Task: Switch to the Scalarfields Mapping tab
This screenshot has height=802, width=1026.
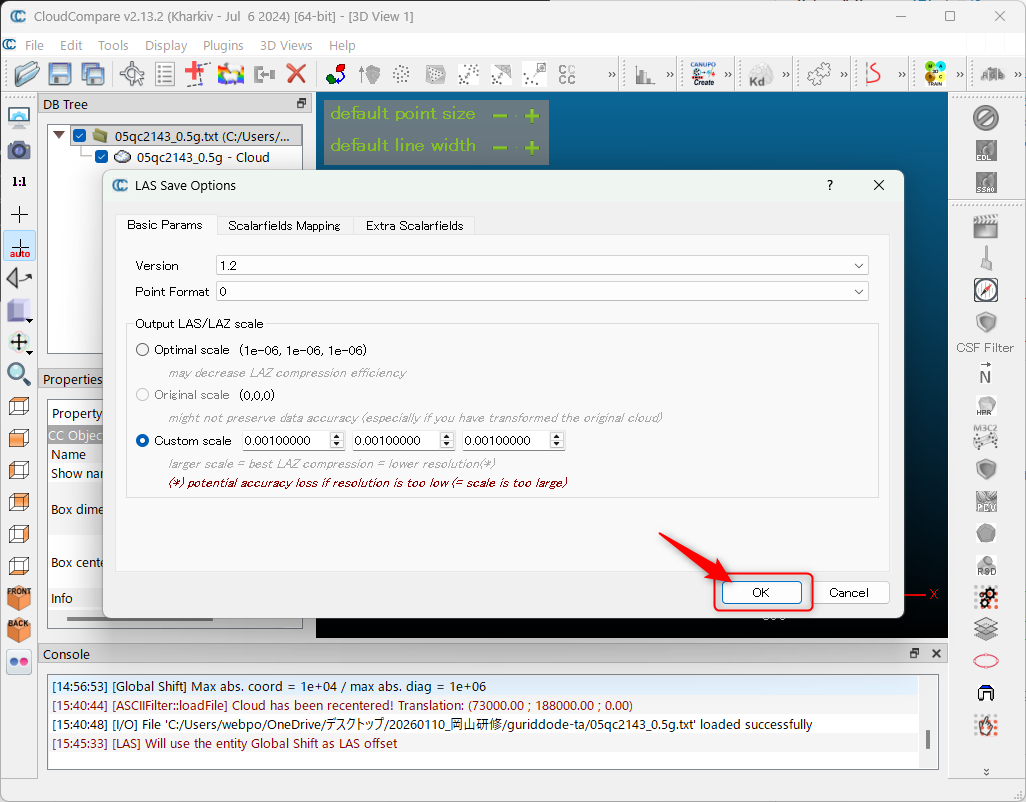Action: [284, 225]
